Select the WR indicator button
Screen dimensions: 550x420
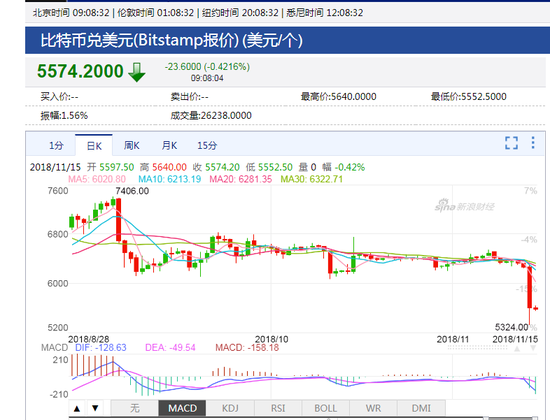[373, 408]
